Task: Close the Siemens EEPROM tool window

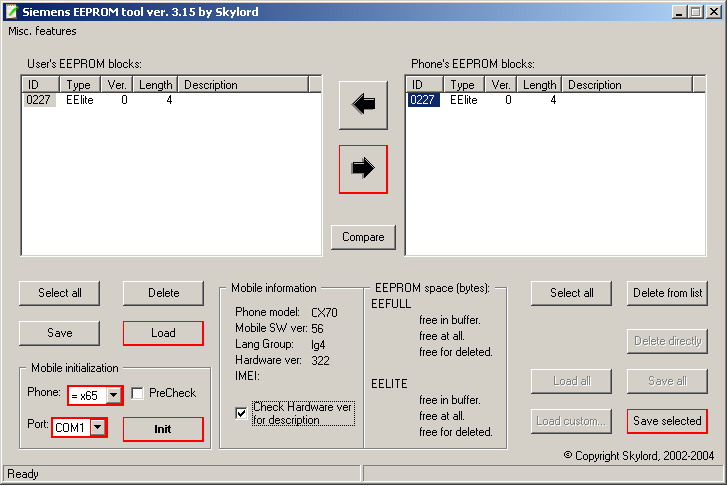Action: (x=714, y=12)
